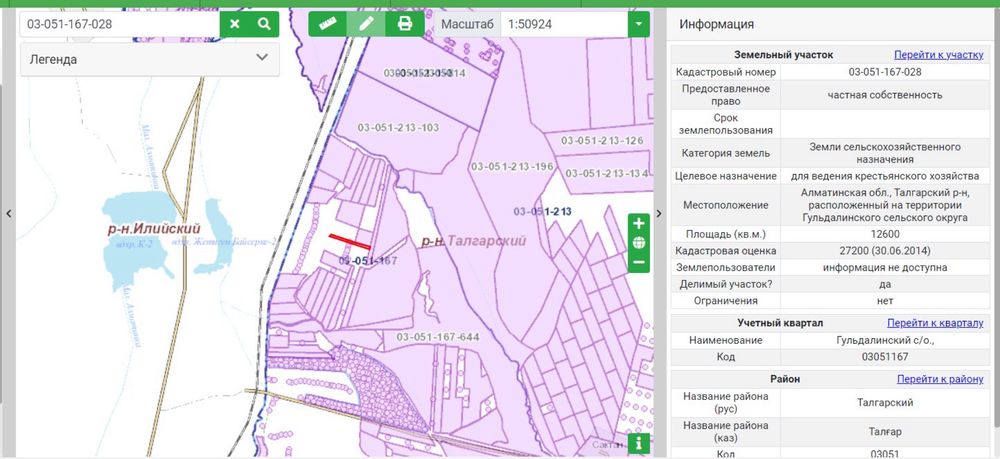The height and width of the screenshot is (459, 1000).
Task: Open the map info button
Action: tap(639, 443)
